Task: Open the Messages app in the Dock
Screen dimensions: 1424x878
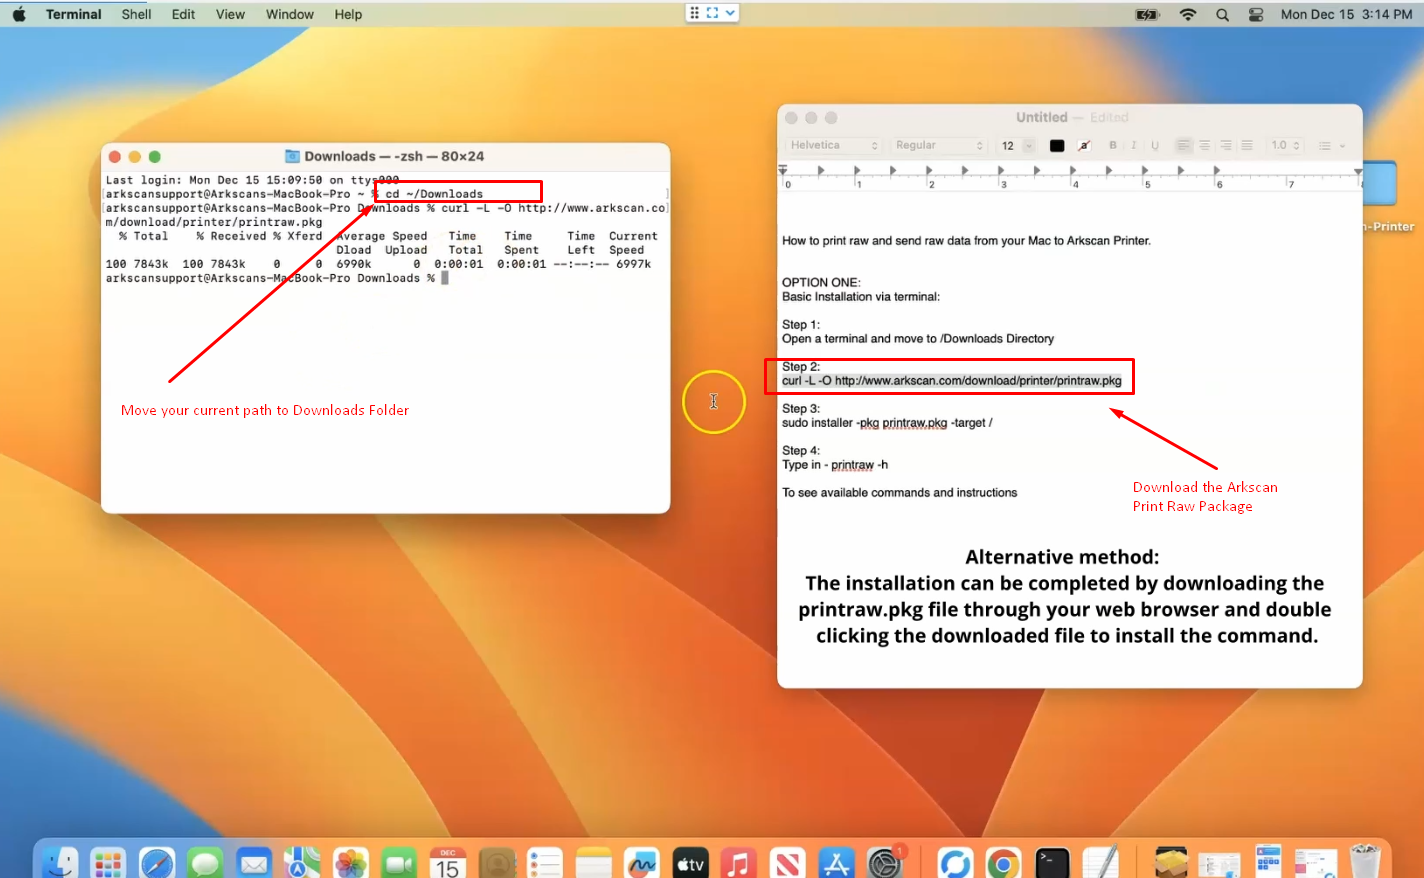Action: click(x=205, y=863)
